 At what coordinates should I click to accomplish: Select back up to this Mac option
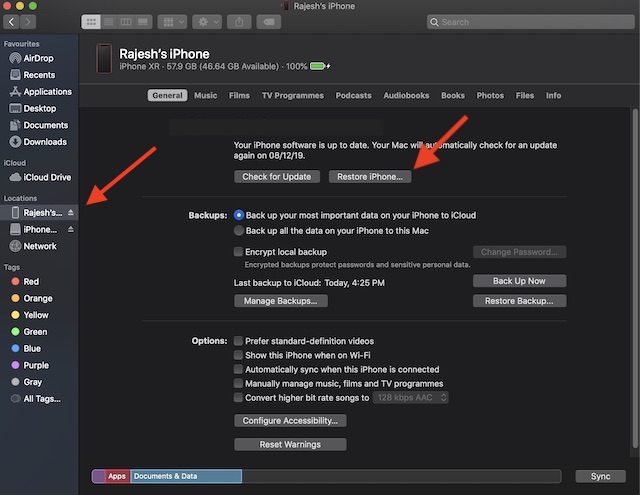click(239, 231)
